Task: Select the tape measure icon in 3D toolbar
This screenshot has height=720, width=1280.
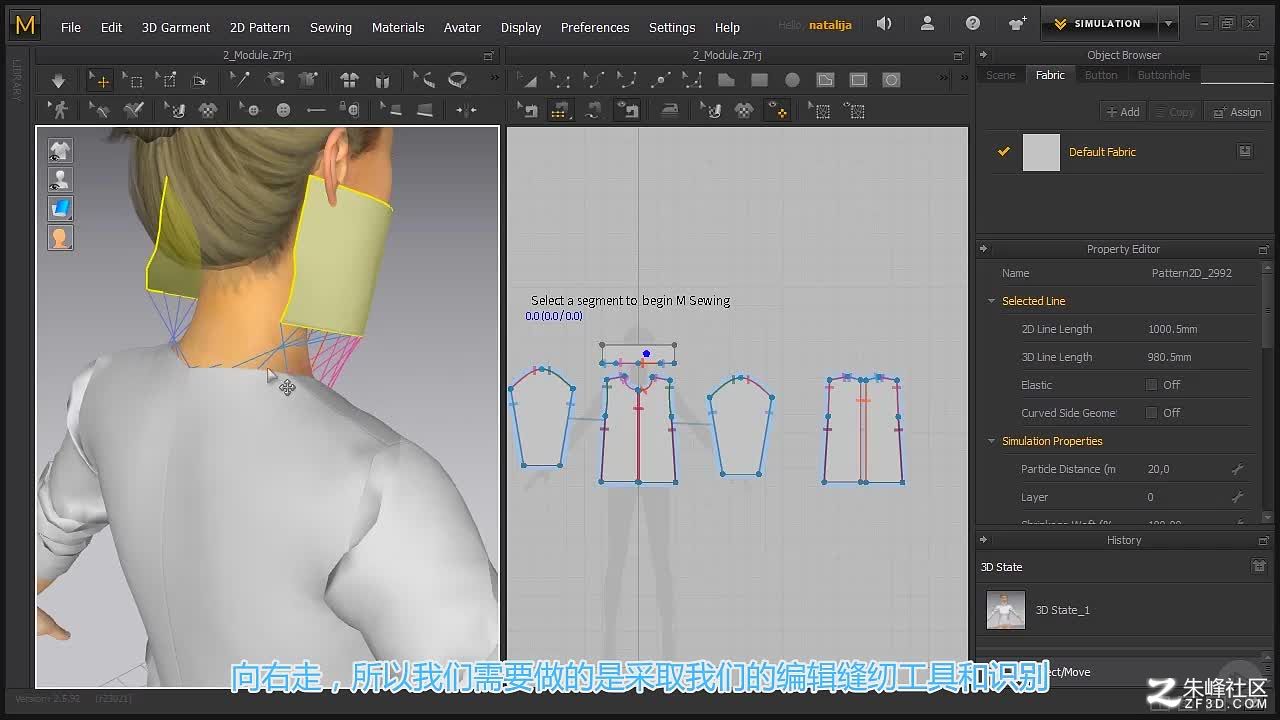Action: coord(457,80)
